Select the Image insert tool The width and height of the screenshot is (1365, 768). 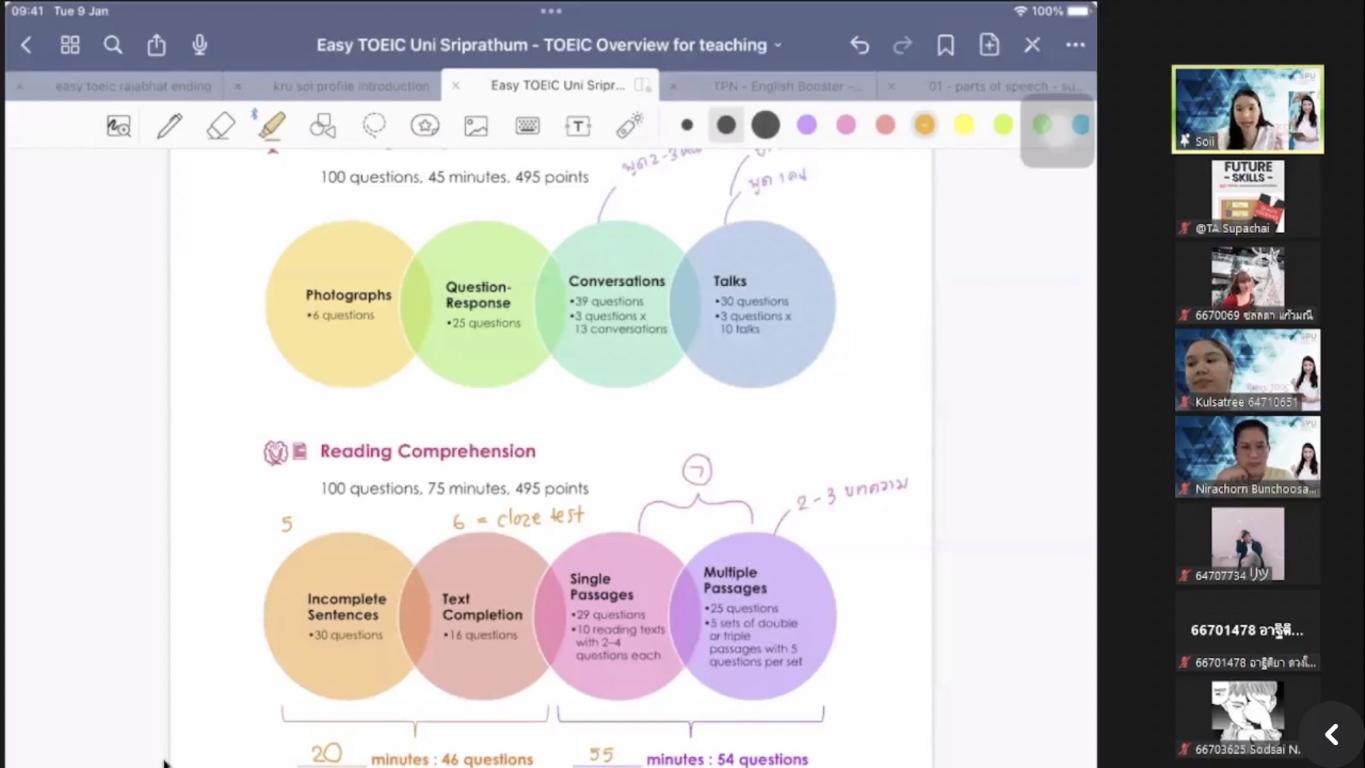(476, 126)
